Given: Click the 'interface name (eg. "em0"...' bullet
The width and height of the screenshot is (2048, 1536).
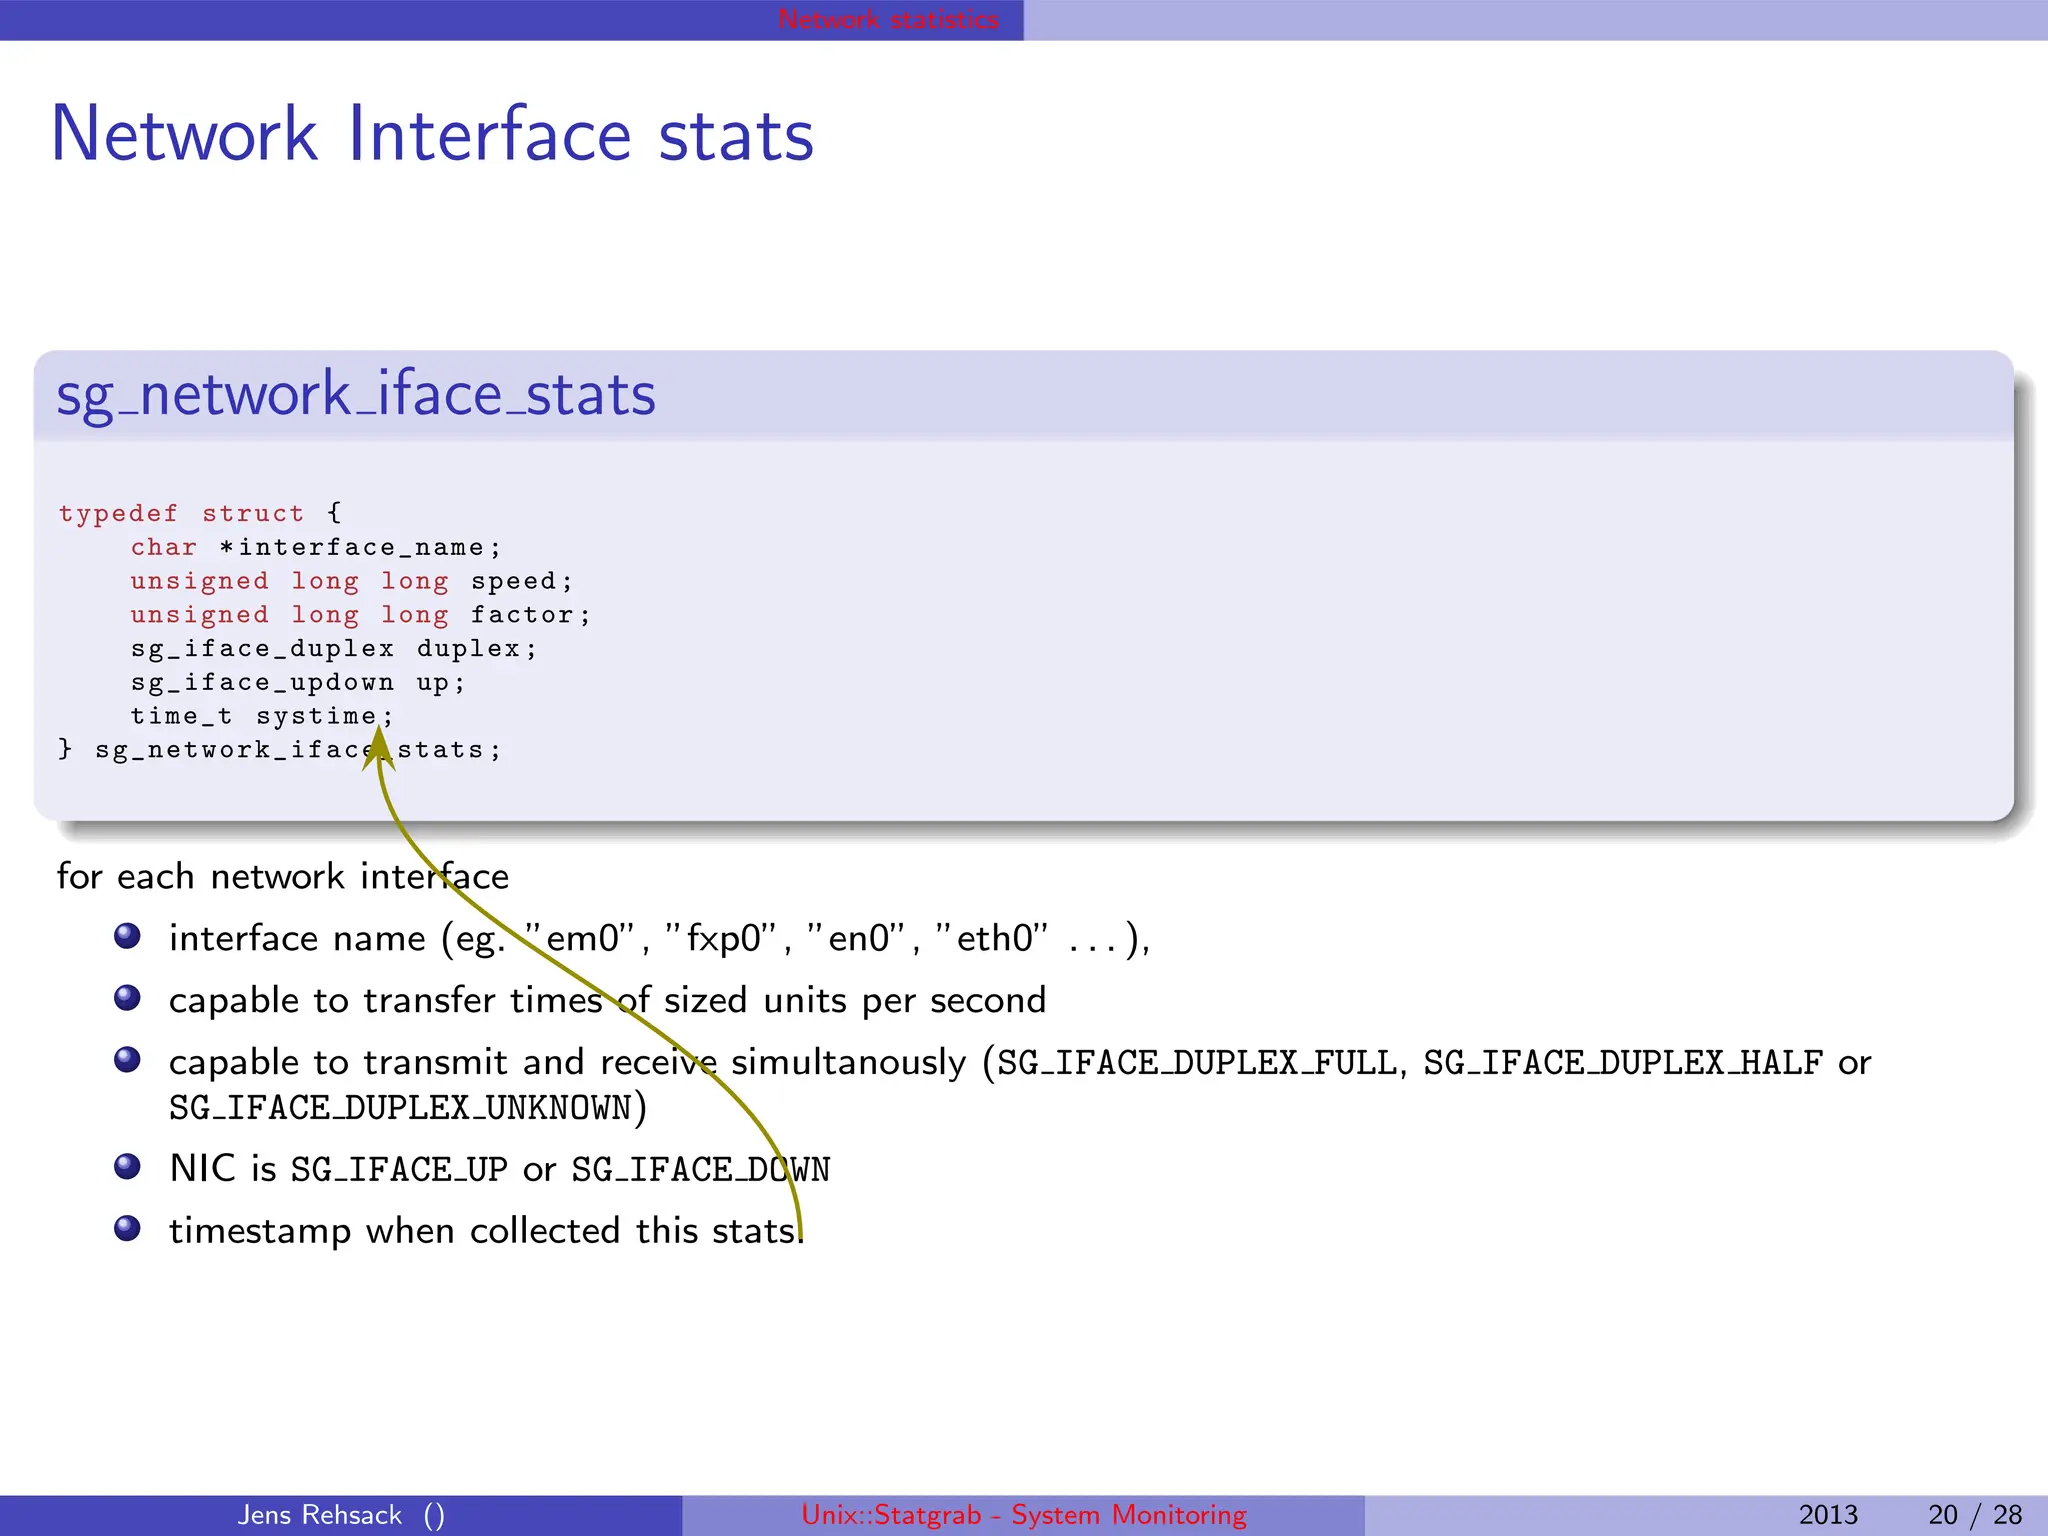Looking at the screenshot, I should coord(660,939).
